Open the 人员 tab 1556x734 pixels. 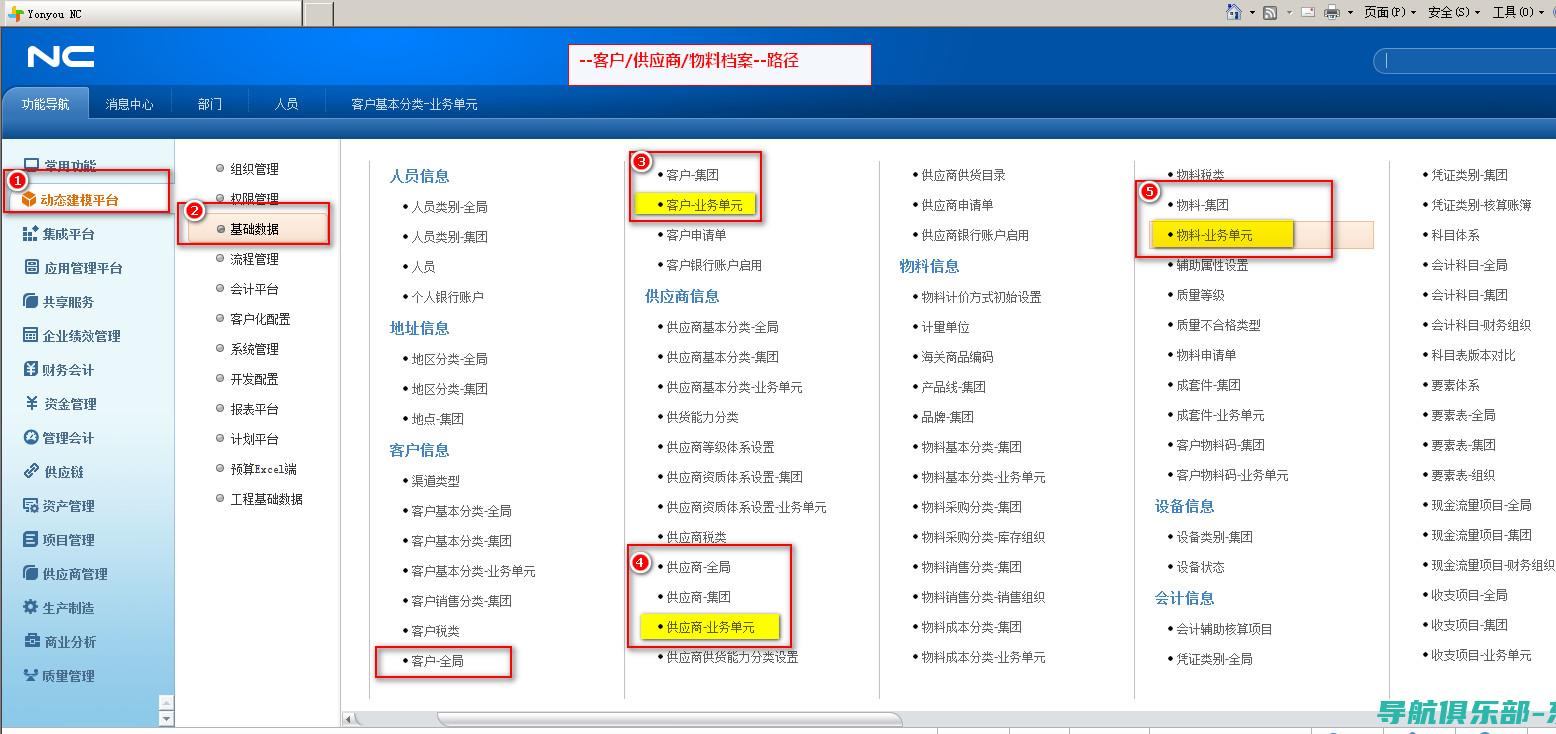[286, 104]
